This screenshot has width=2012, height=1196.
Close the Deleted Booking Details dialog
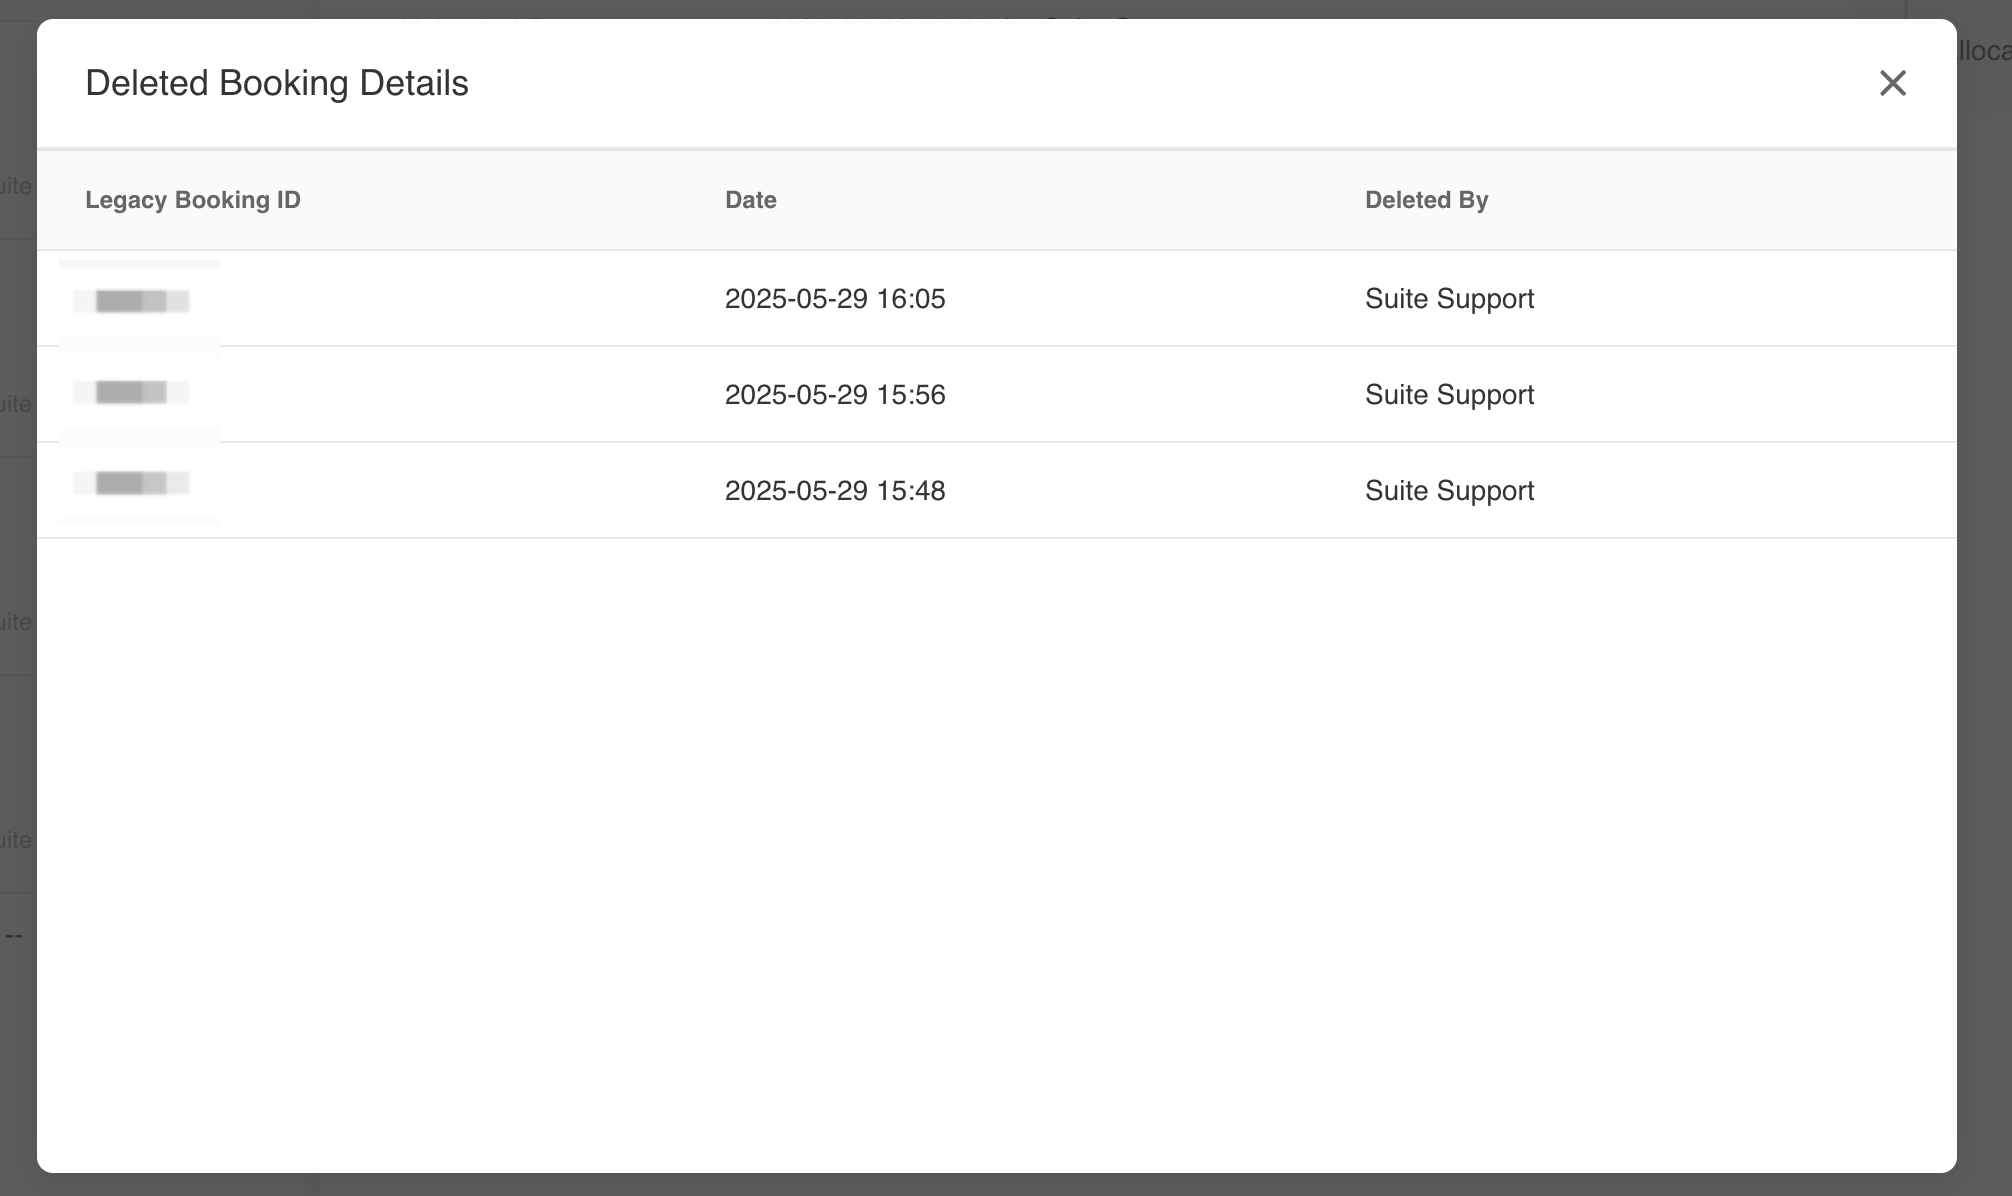click(1892, 83)
